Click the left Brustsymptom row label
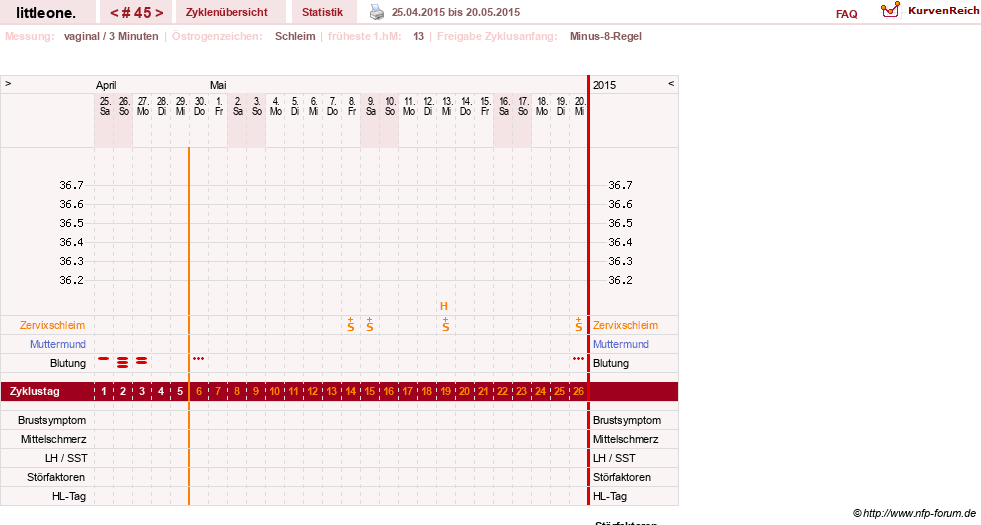 pyautogui.click(x=52, y=420)
